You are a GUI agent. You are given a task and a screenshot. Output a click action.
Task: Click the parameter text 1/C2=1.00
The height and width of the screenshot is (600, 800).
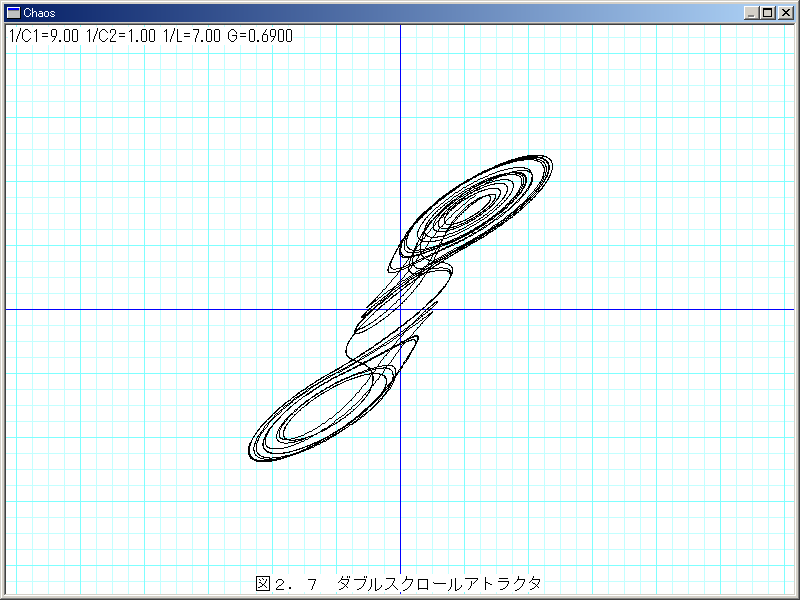[x=121, y=36]
